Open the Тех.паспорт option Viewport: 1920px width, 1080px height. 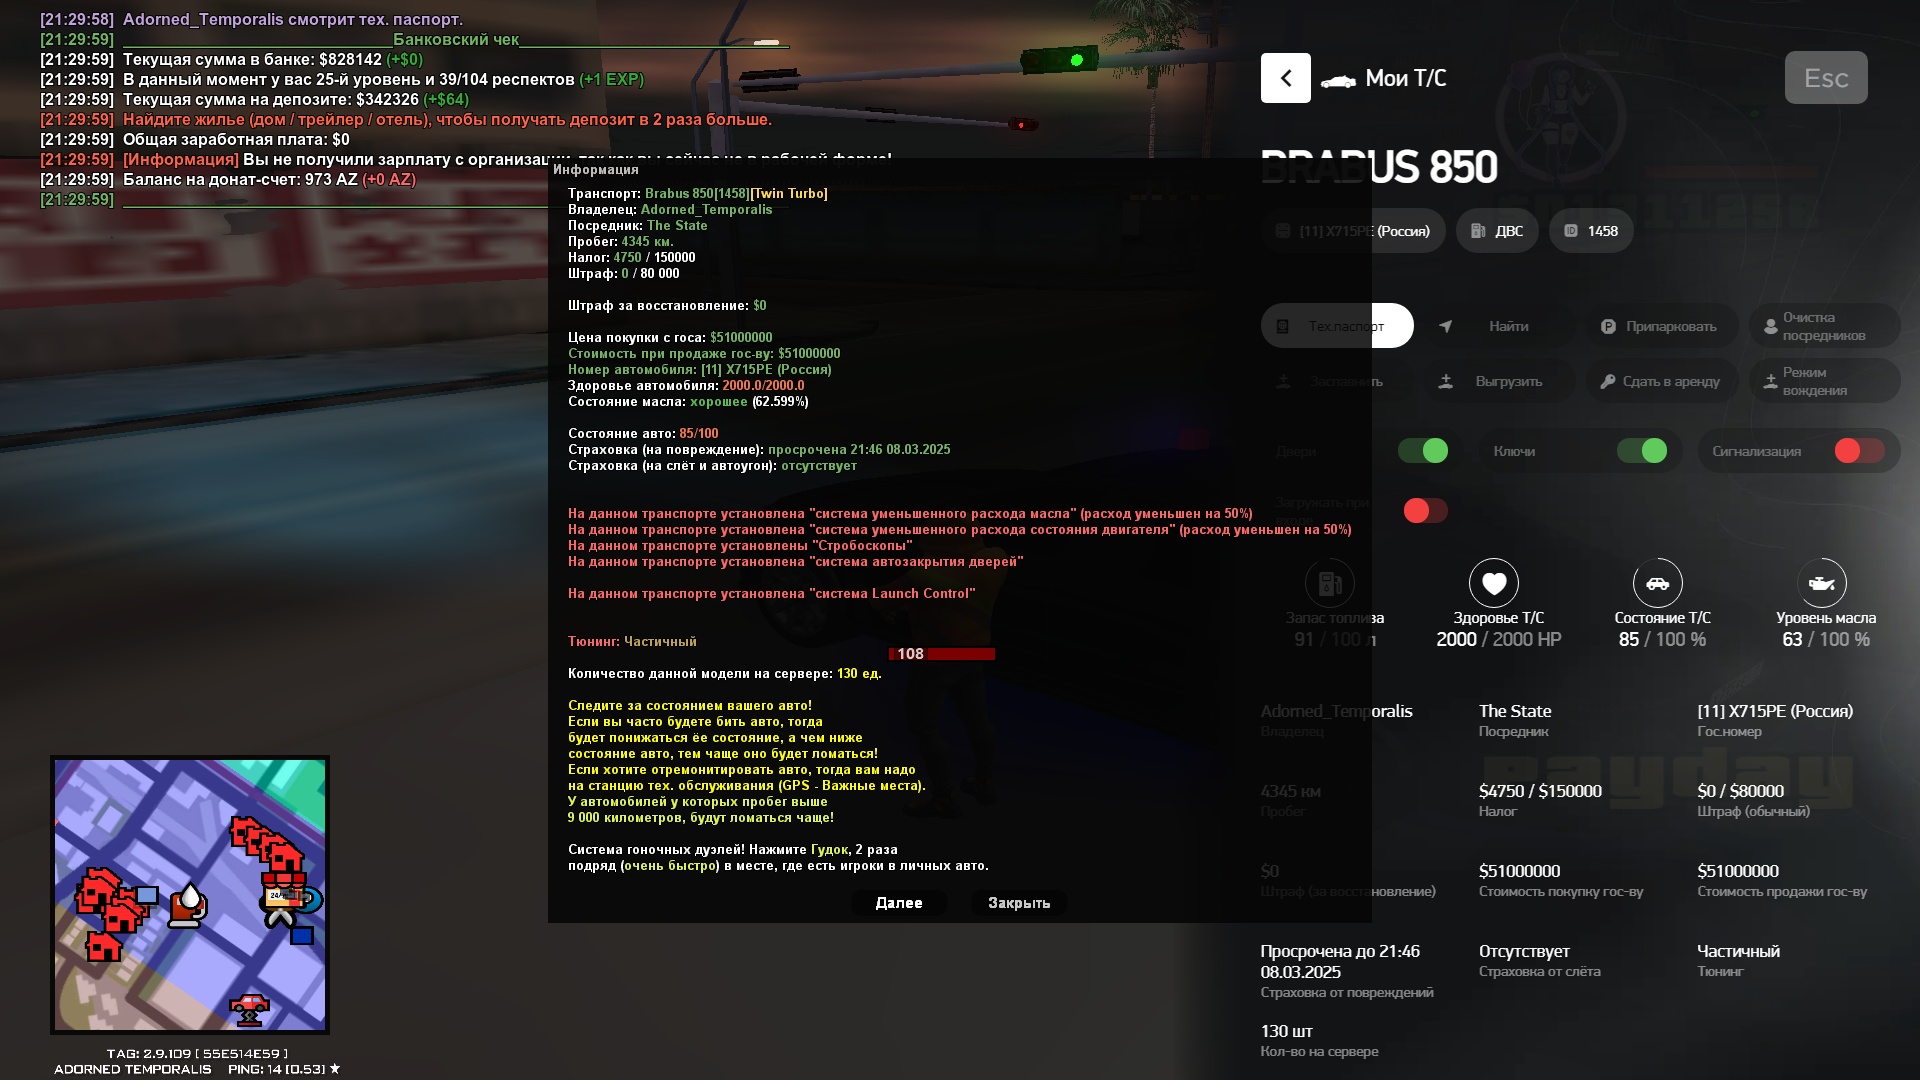(x=1337, y=326)
